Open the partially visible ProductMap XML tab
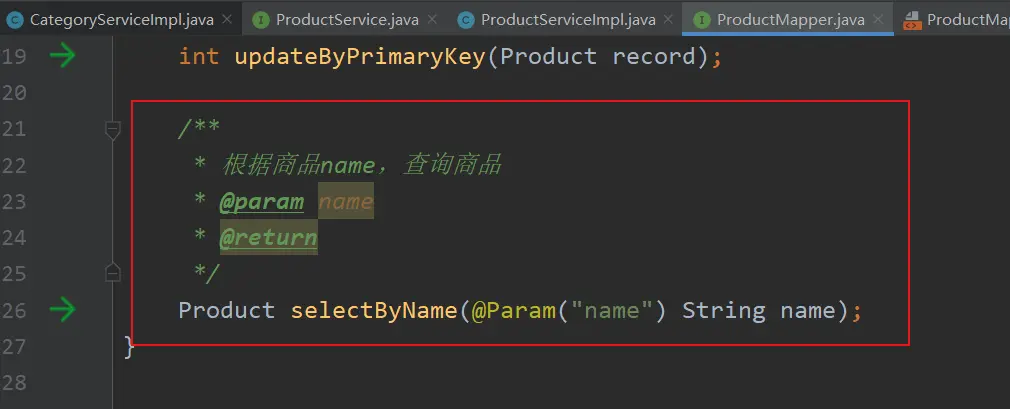 (953, 19)
